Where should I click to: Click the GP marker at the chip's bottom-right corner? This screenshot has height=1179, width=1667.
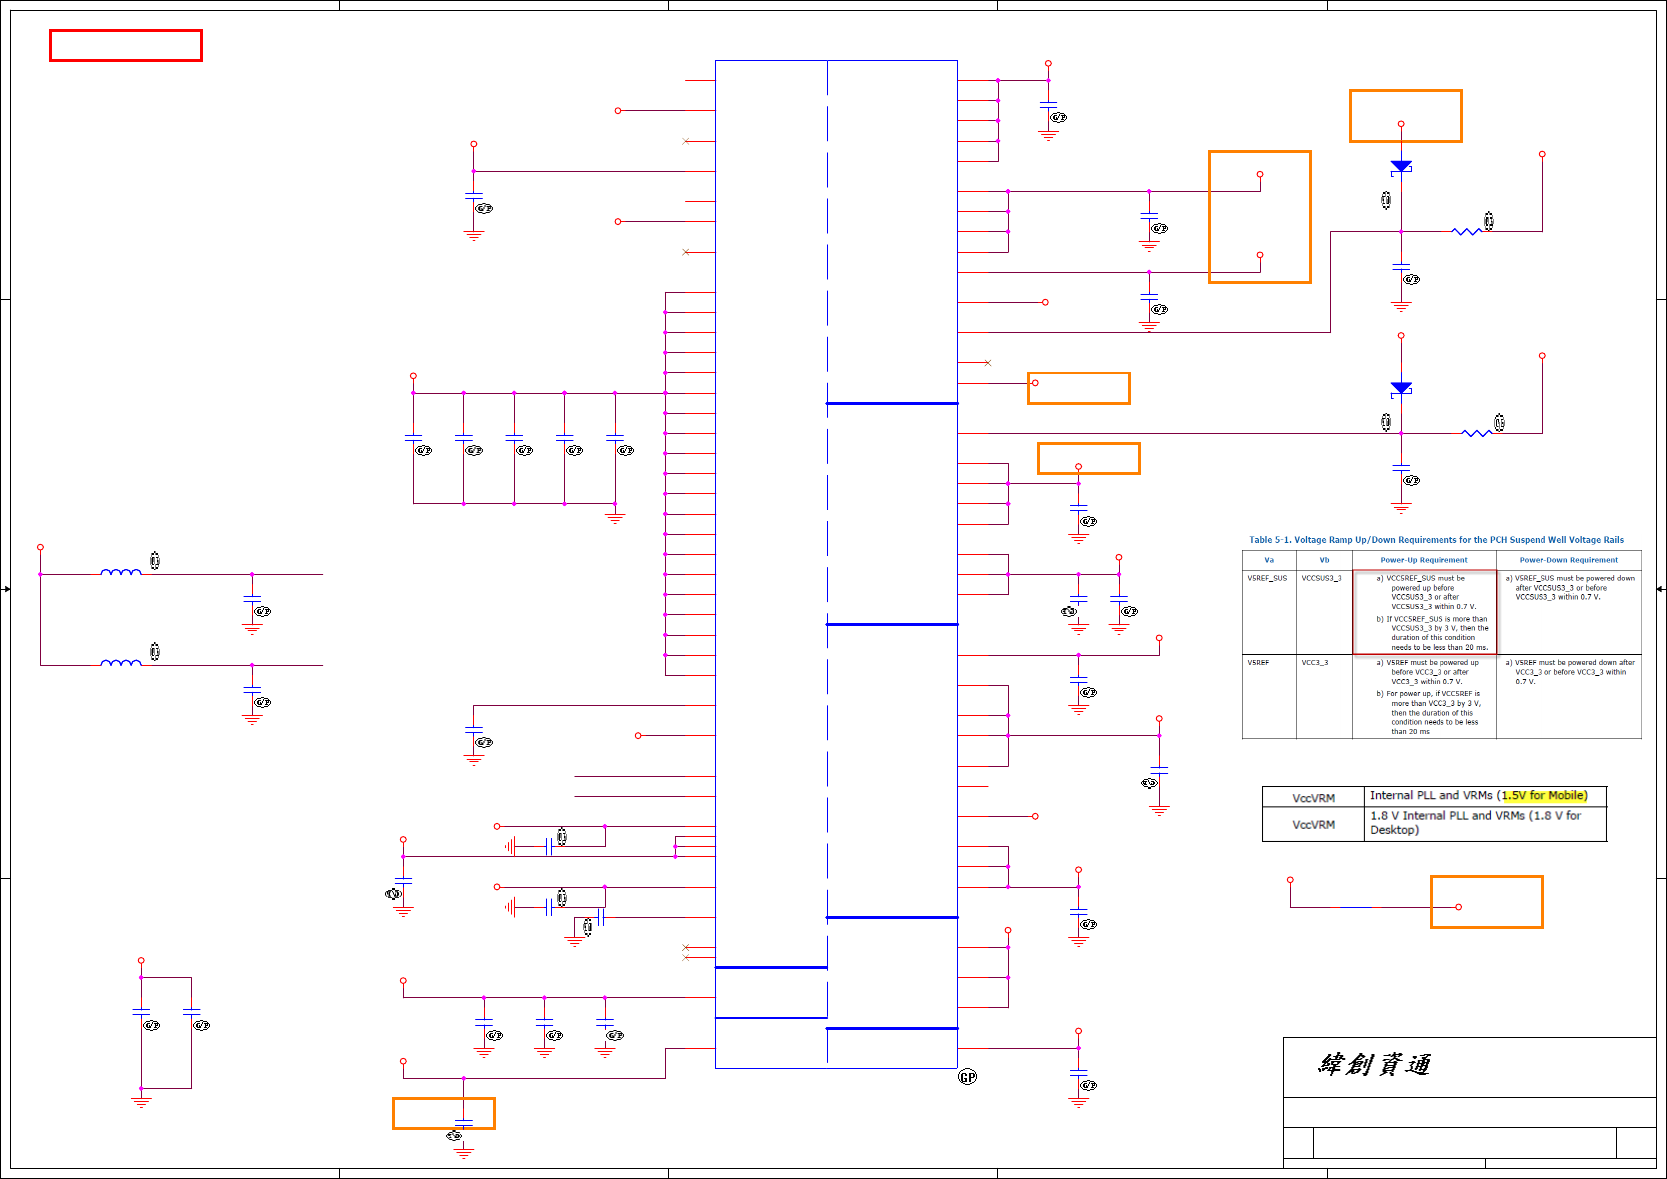(x=967, y=1077)
